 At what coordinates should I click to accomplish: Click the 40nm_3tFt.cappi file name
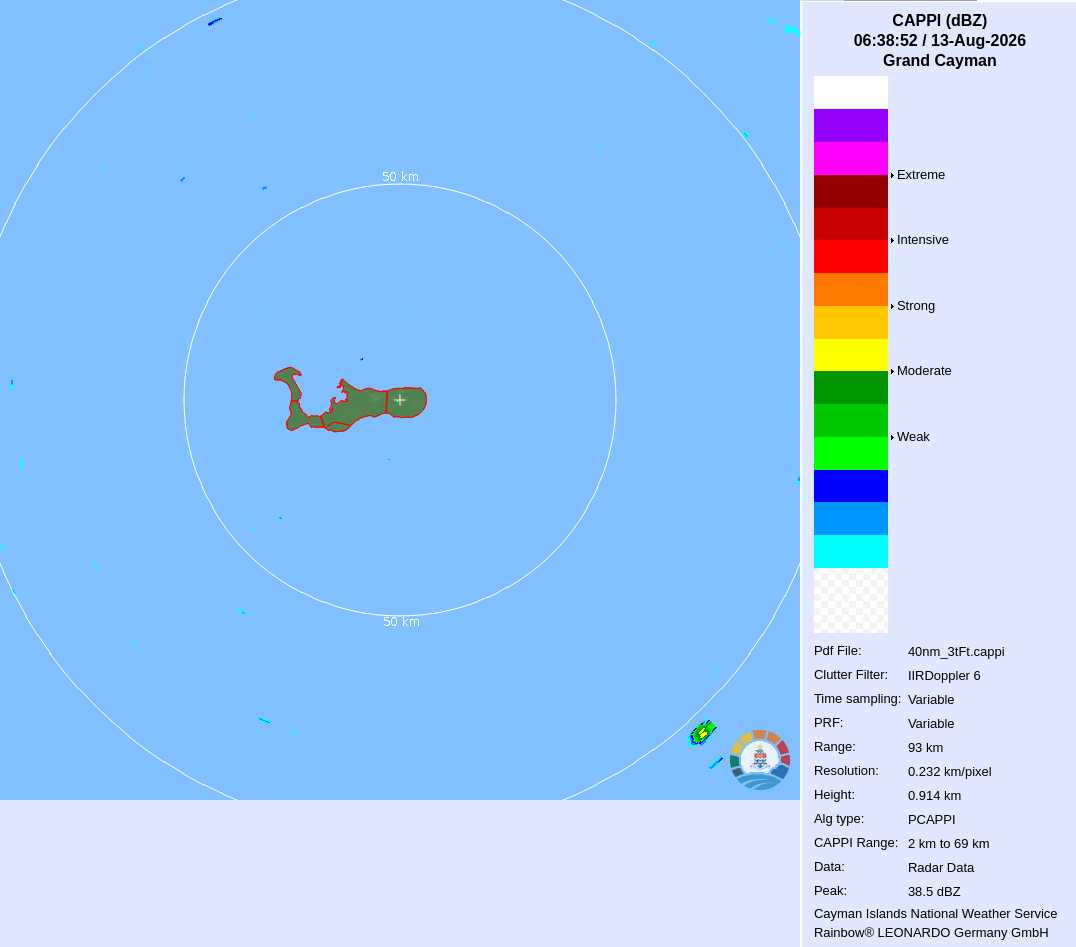point(956,651)
